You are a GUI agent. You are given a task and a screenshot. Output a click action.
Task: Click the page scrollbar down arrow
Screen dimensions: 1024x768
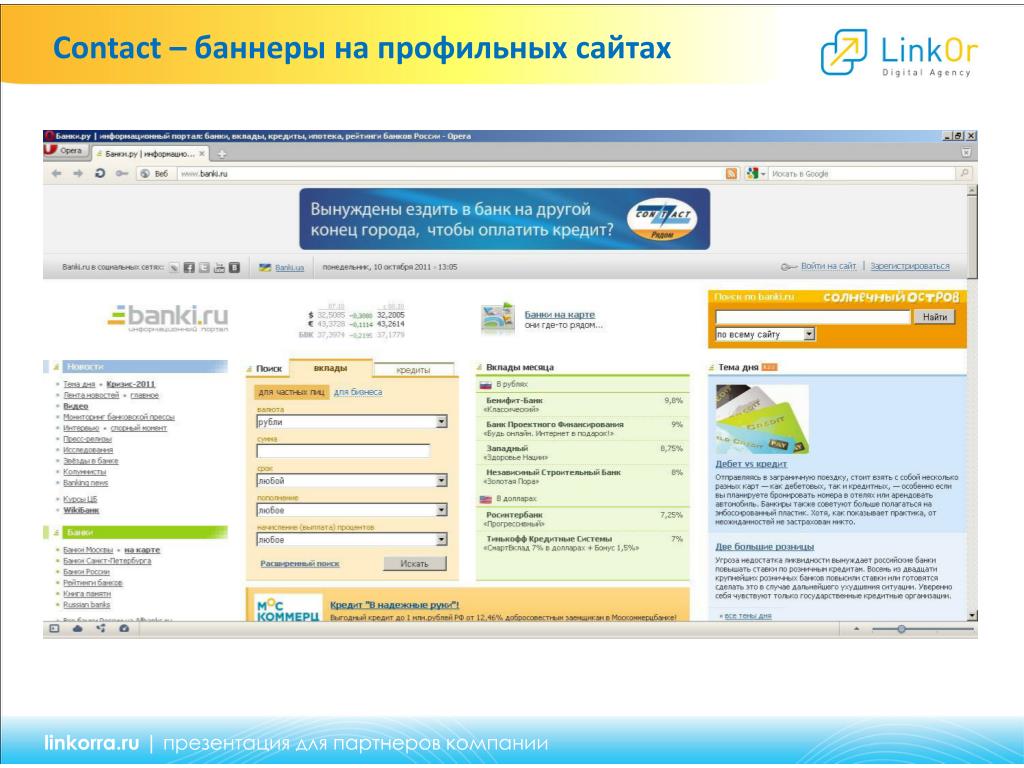[972, 616]
